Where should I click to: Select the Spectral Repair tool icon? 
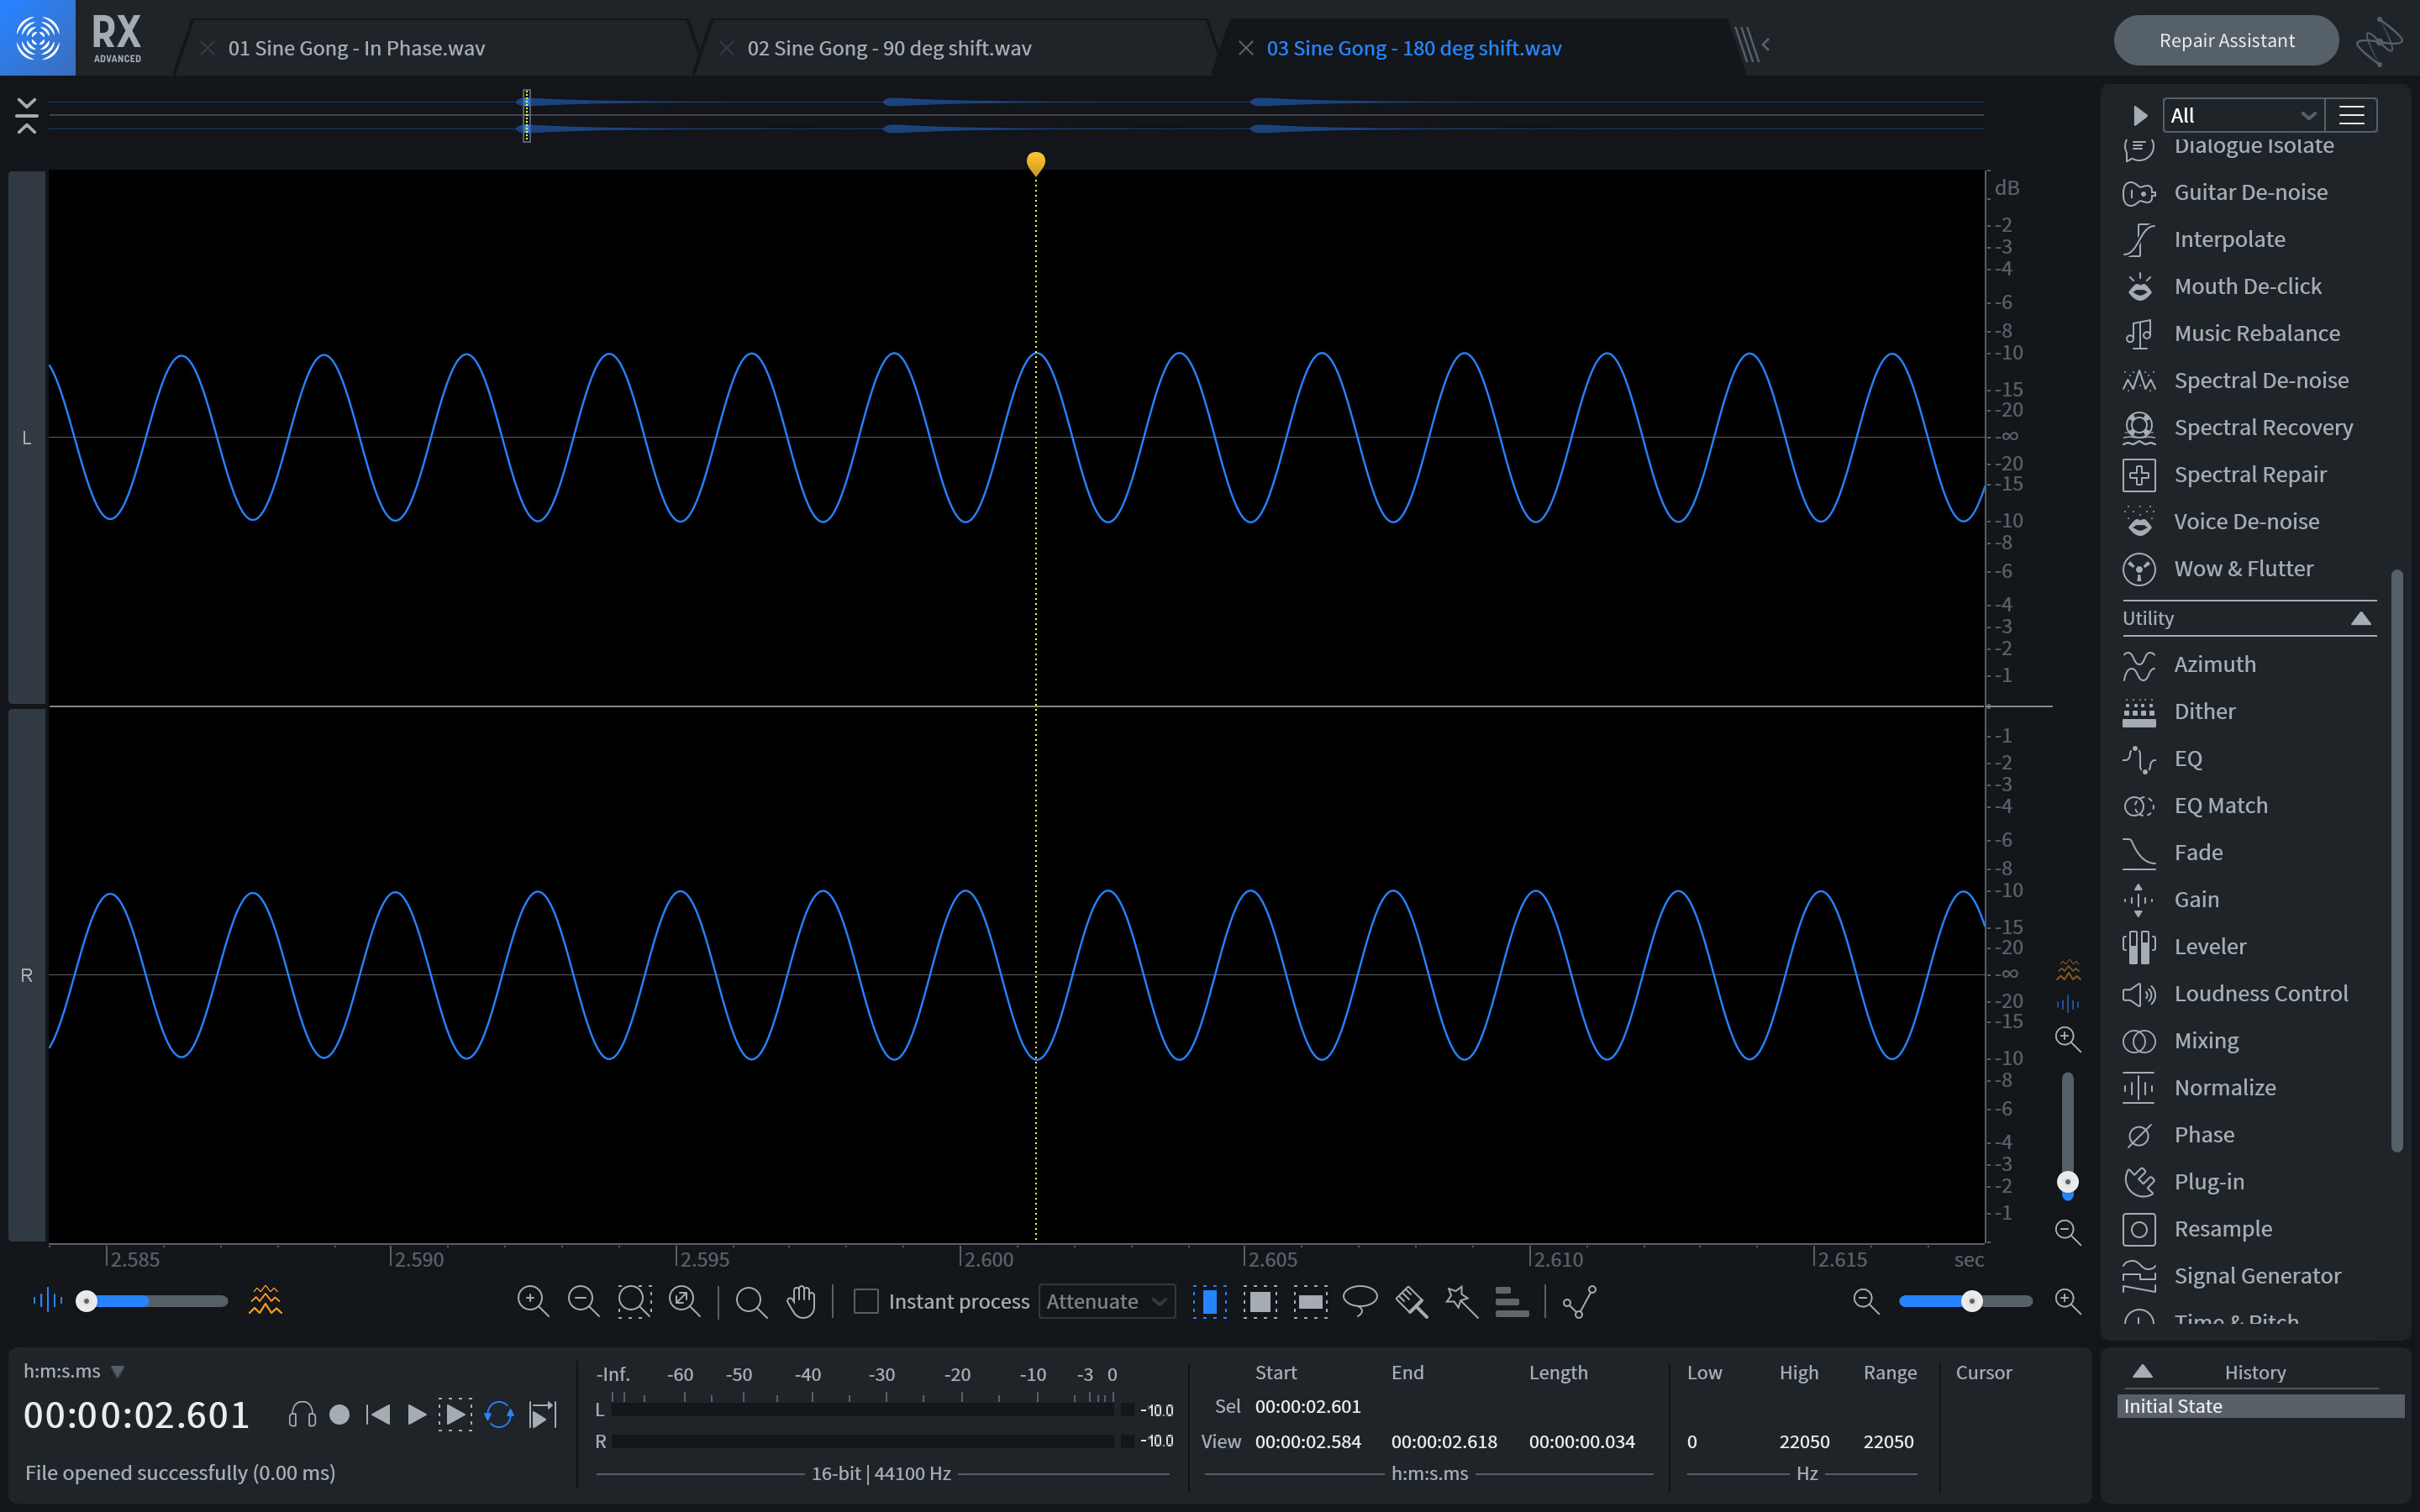[x=2139, y=474]
